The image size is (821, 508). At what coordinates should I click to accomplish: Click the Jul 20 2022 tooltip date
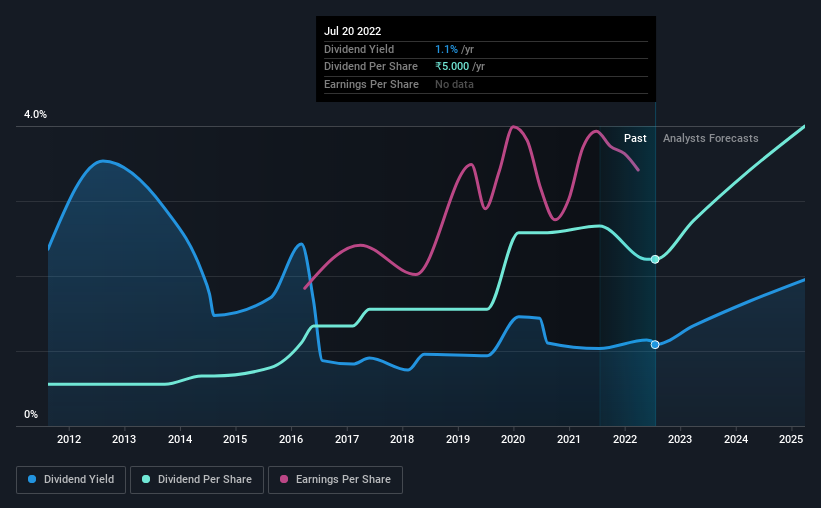tap(352, 31)
